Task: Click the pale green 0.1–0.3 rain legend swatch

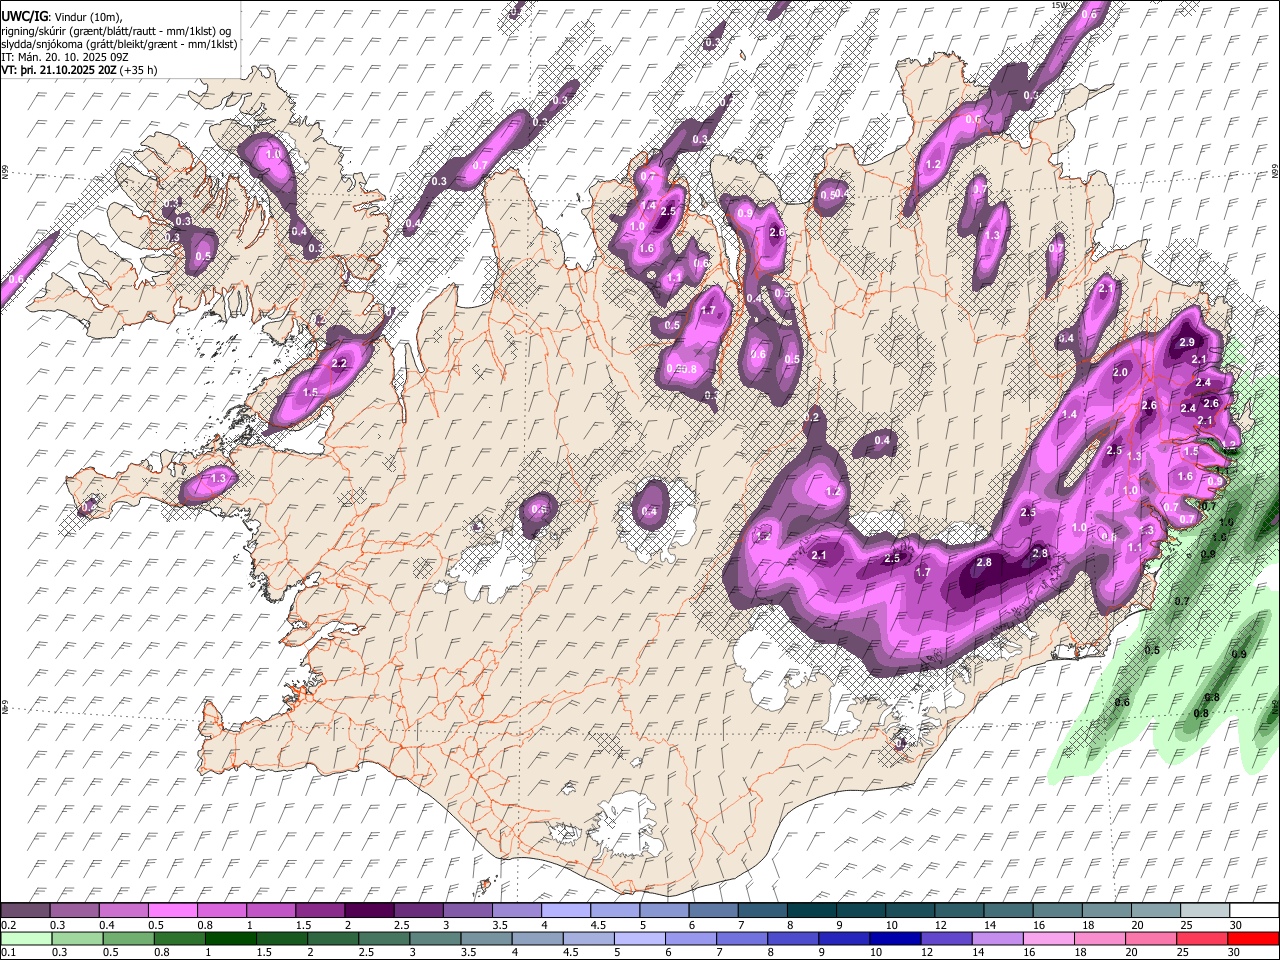Action: [x=25, y=938]
